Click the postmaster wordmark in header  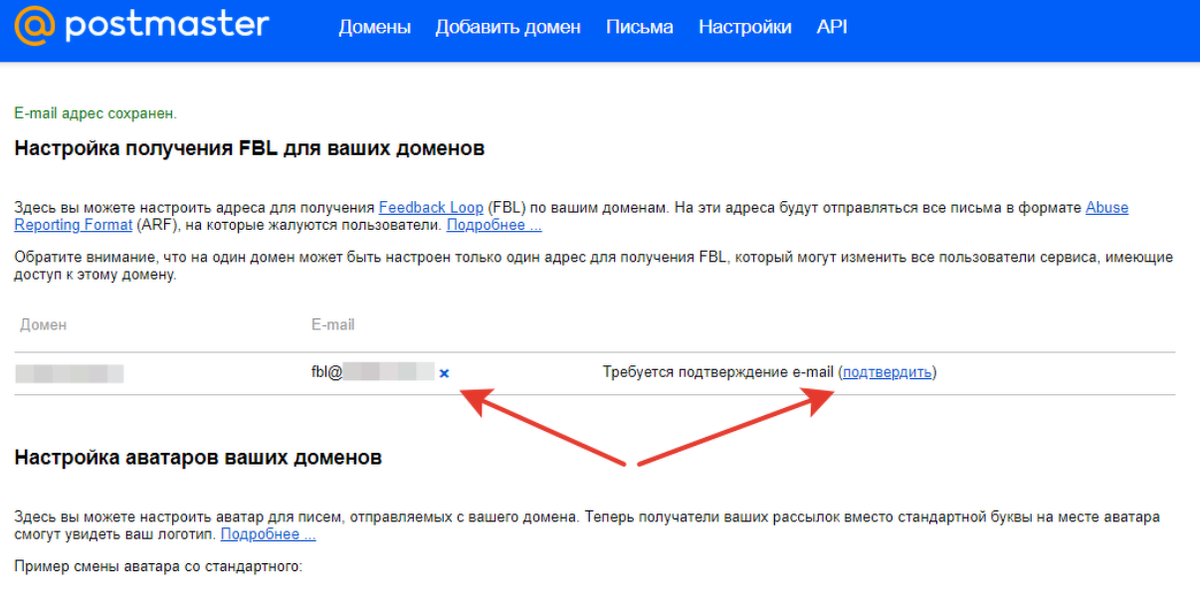167,26
